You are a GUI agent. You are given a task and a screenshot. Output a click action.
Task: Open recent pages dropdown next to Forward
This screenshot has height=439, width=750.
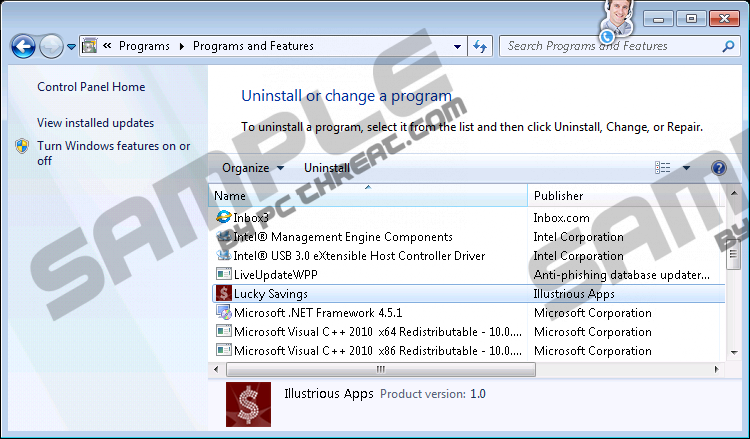coord(71,46)
